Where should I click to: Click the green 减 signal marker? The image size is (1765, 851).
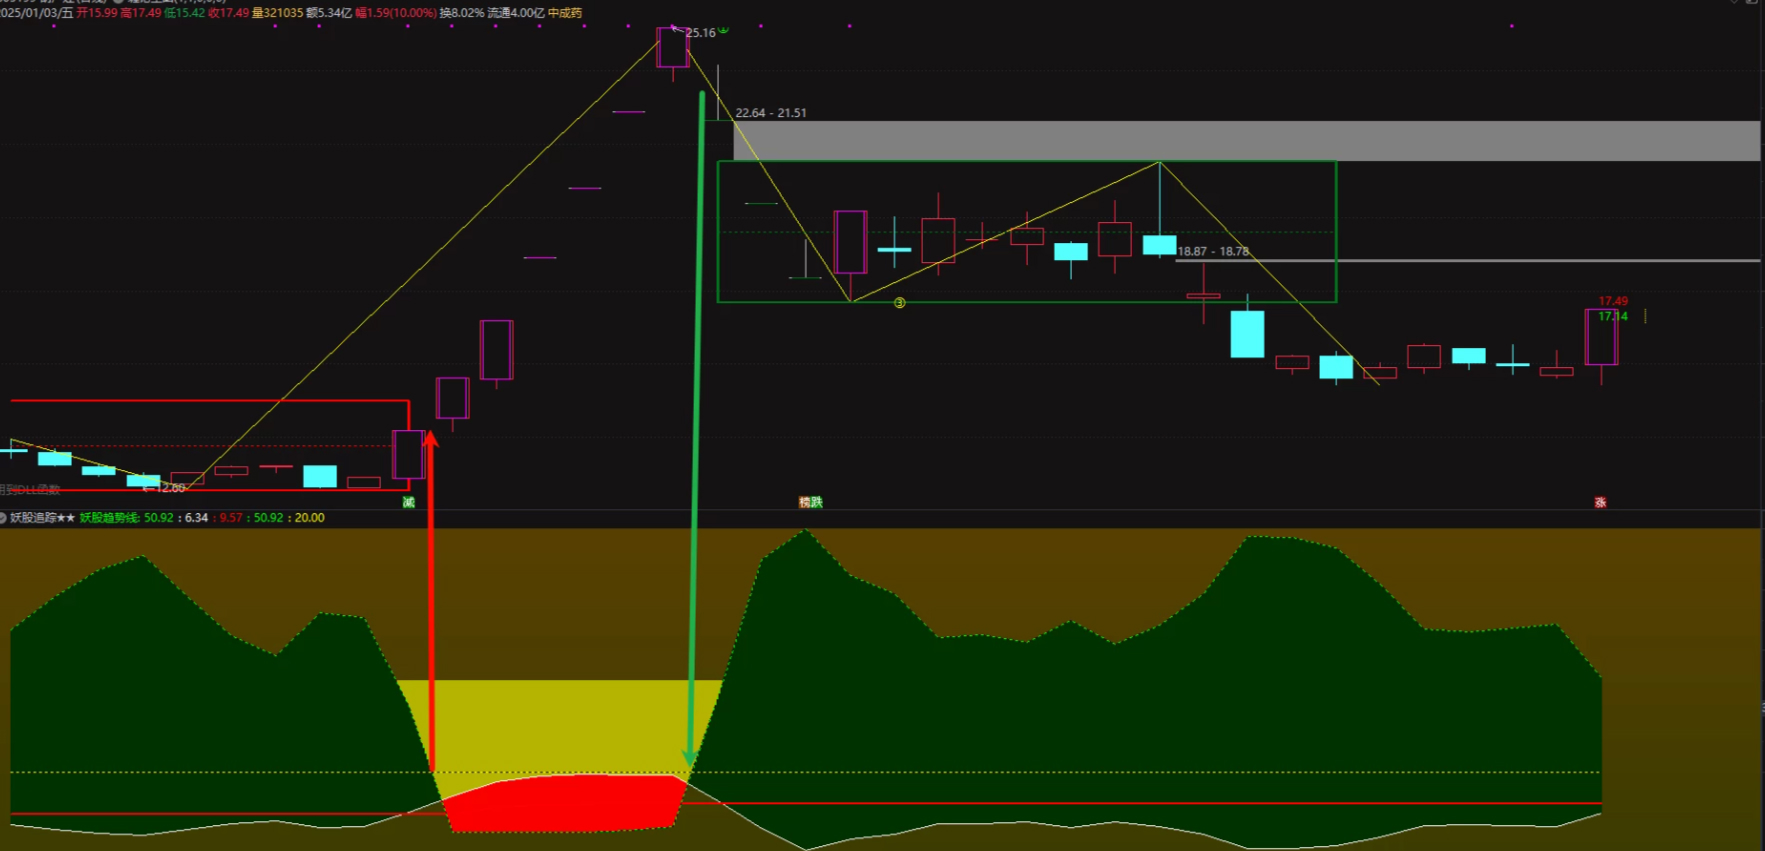tap(408, 502)
